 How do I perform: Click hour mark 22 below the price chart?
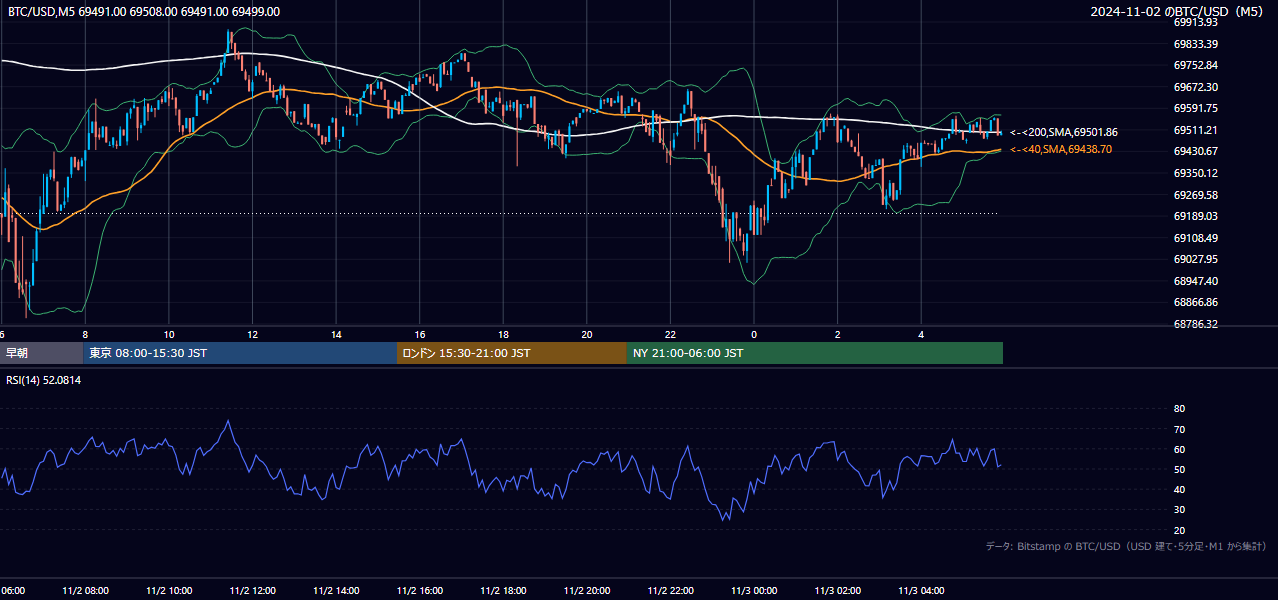(670, 334)
